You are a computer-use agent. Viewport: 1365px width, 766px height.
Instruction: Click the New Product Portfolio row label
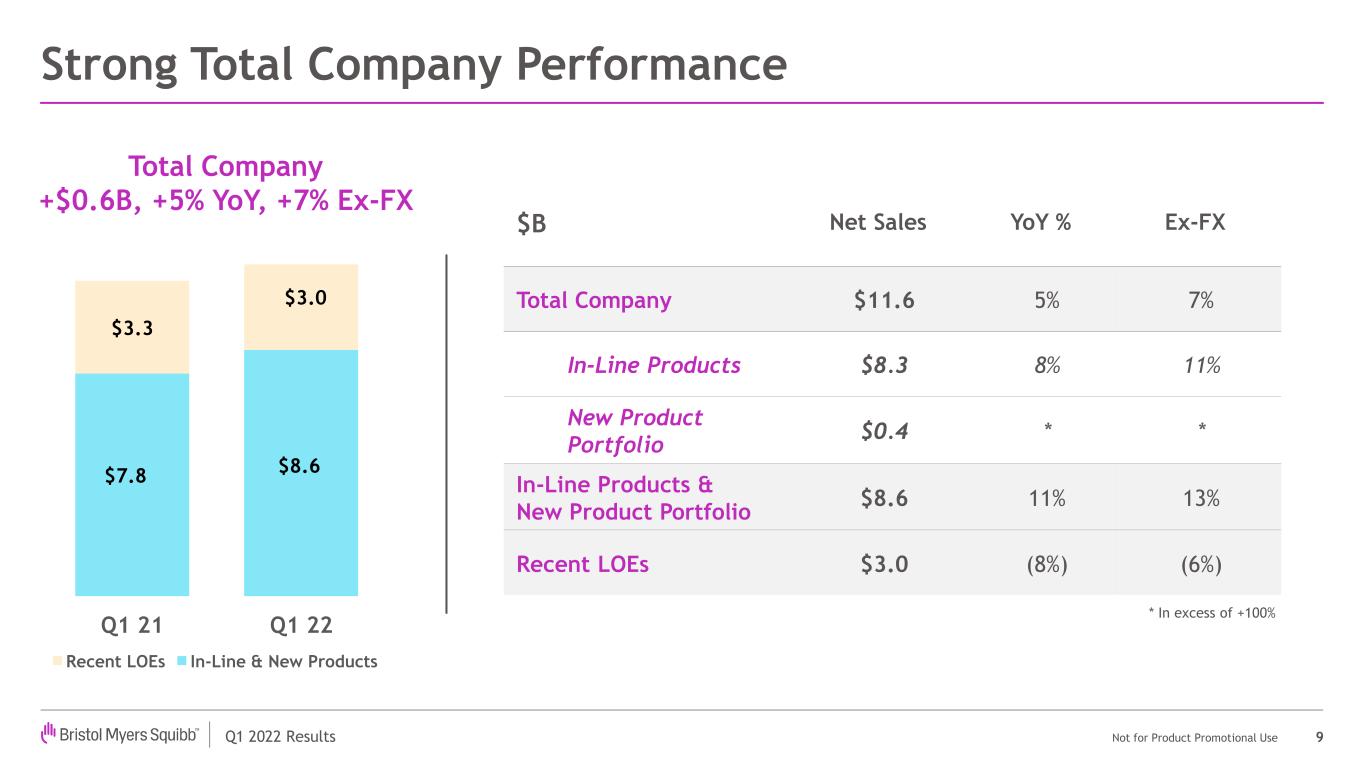pyautogui.click(x=635, y=431)
